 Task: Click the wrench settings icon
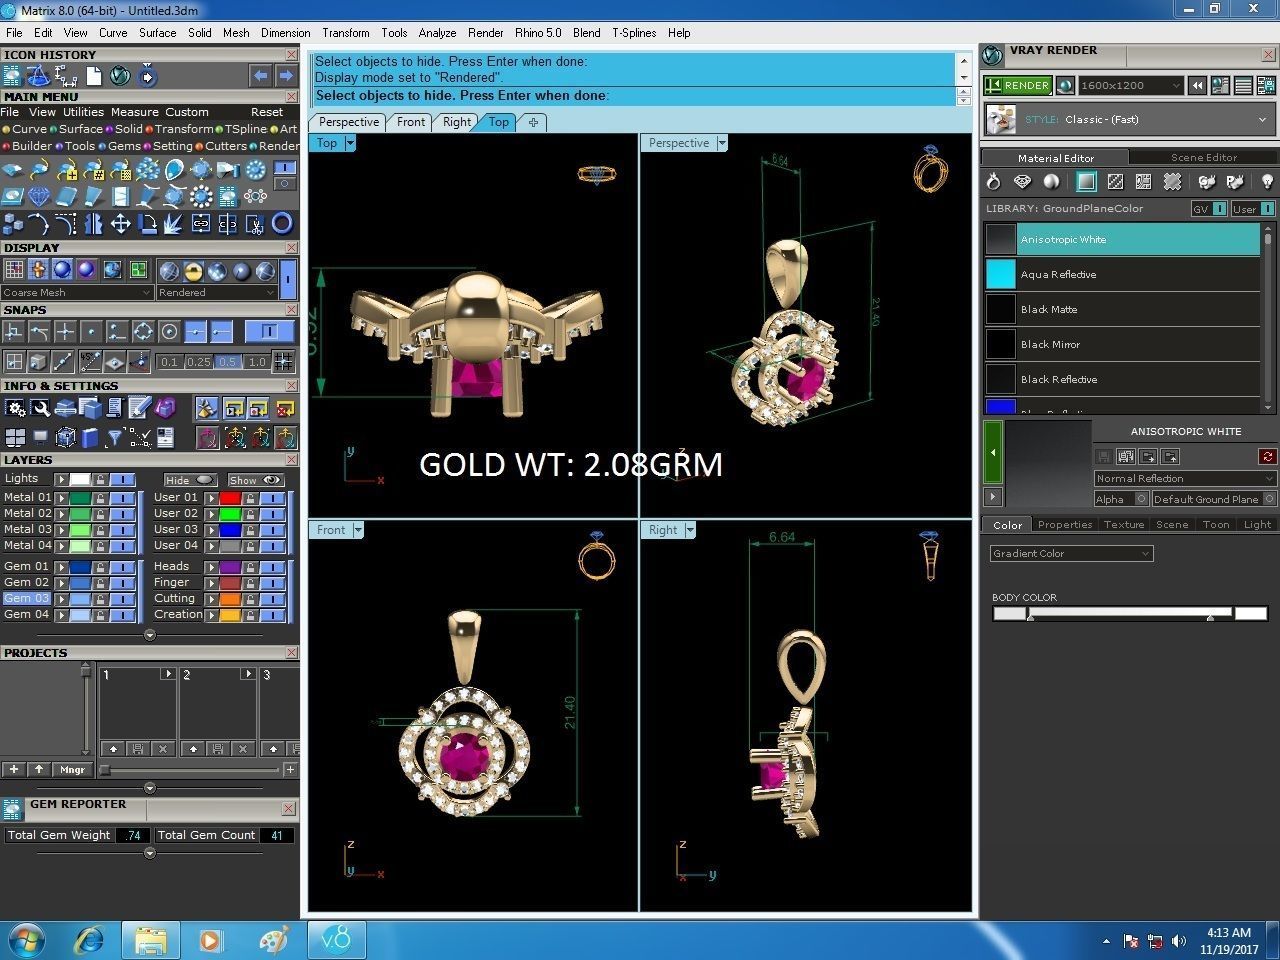pyautogui.click(x=41, y=408)
